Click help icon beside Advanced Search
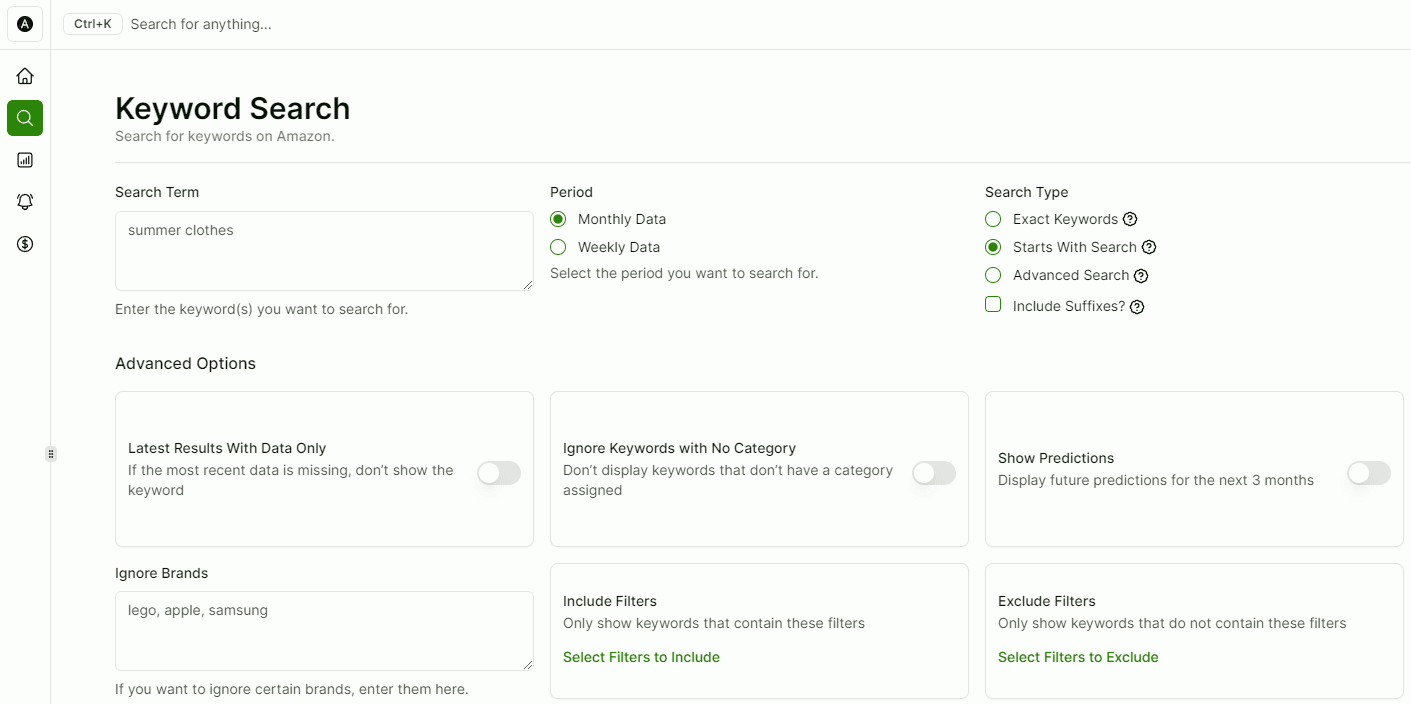The image size is (1411, 704). (1141, 276)
